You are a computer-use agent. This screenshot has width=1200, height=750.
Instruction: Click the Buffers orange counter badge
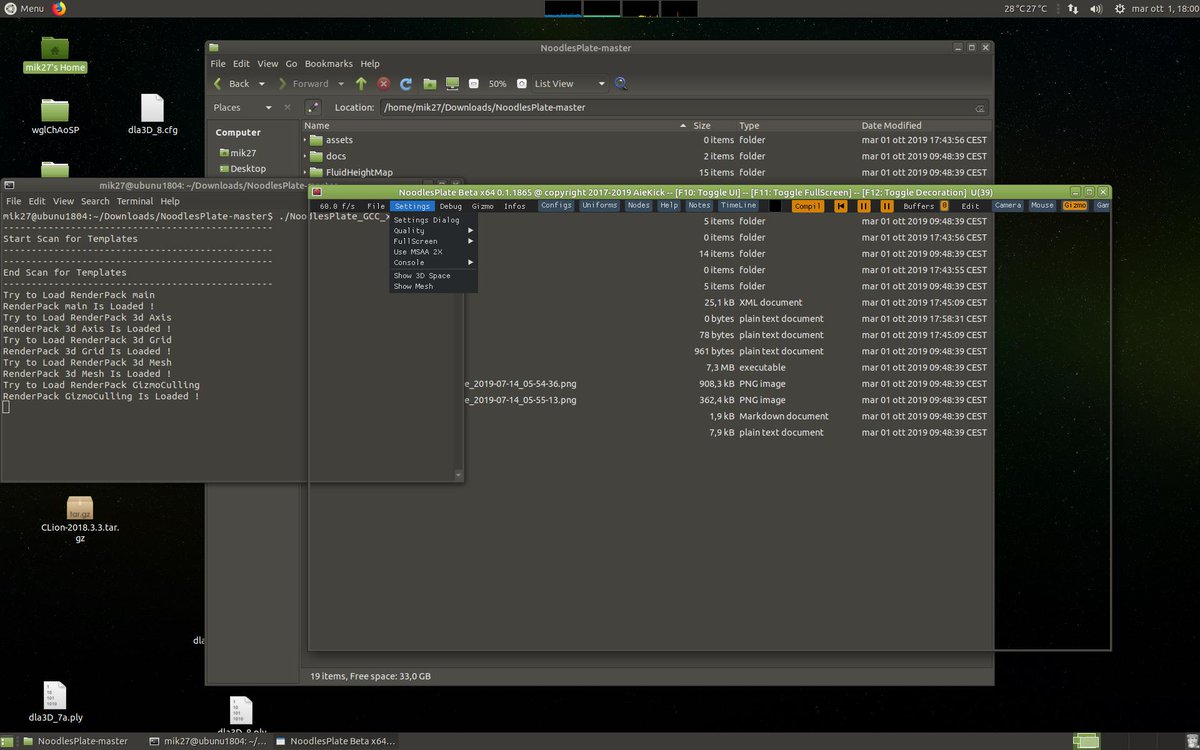[944, 206]
